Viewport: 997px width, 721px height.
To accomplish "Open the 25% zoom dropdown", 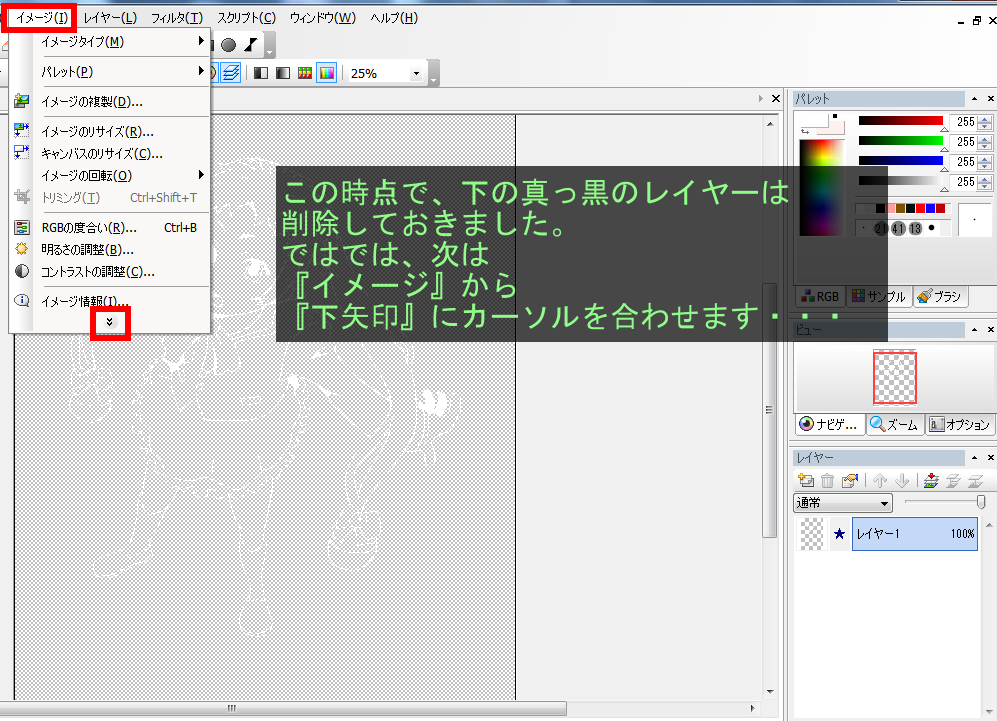I will (416, 73).
